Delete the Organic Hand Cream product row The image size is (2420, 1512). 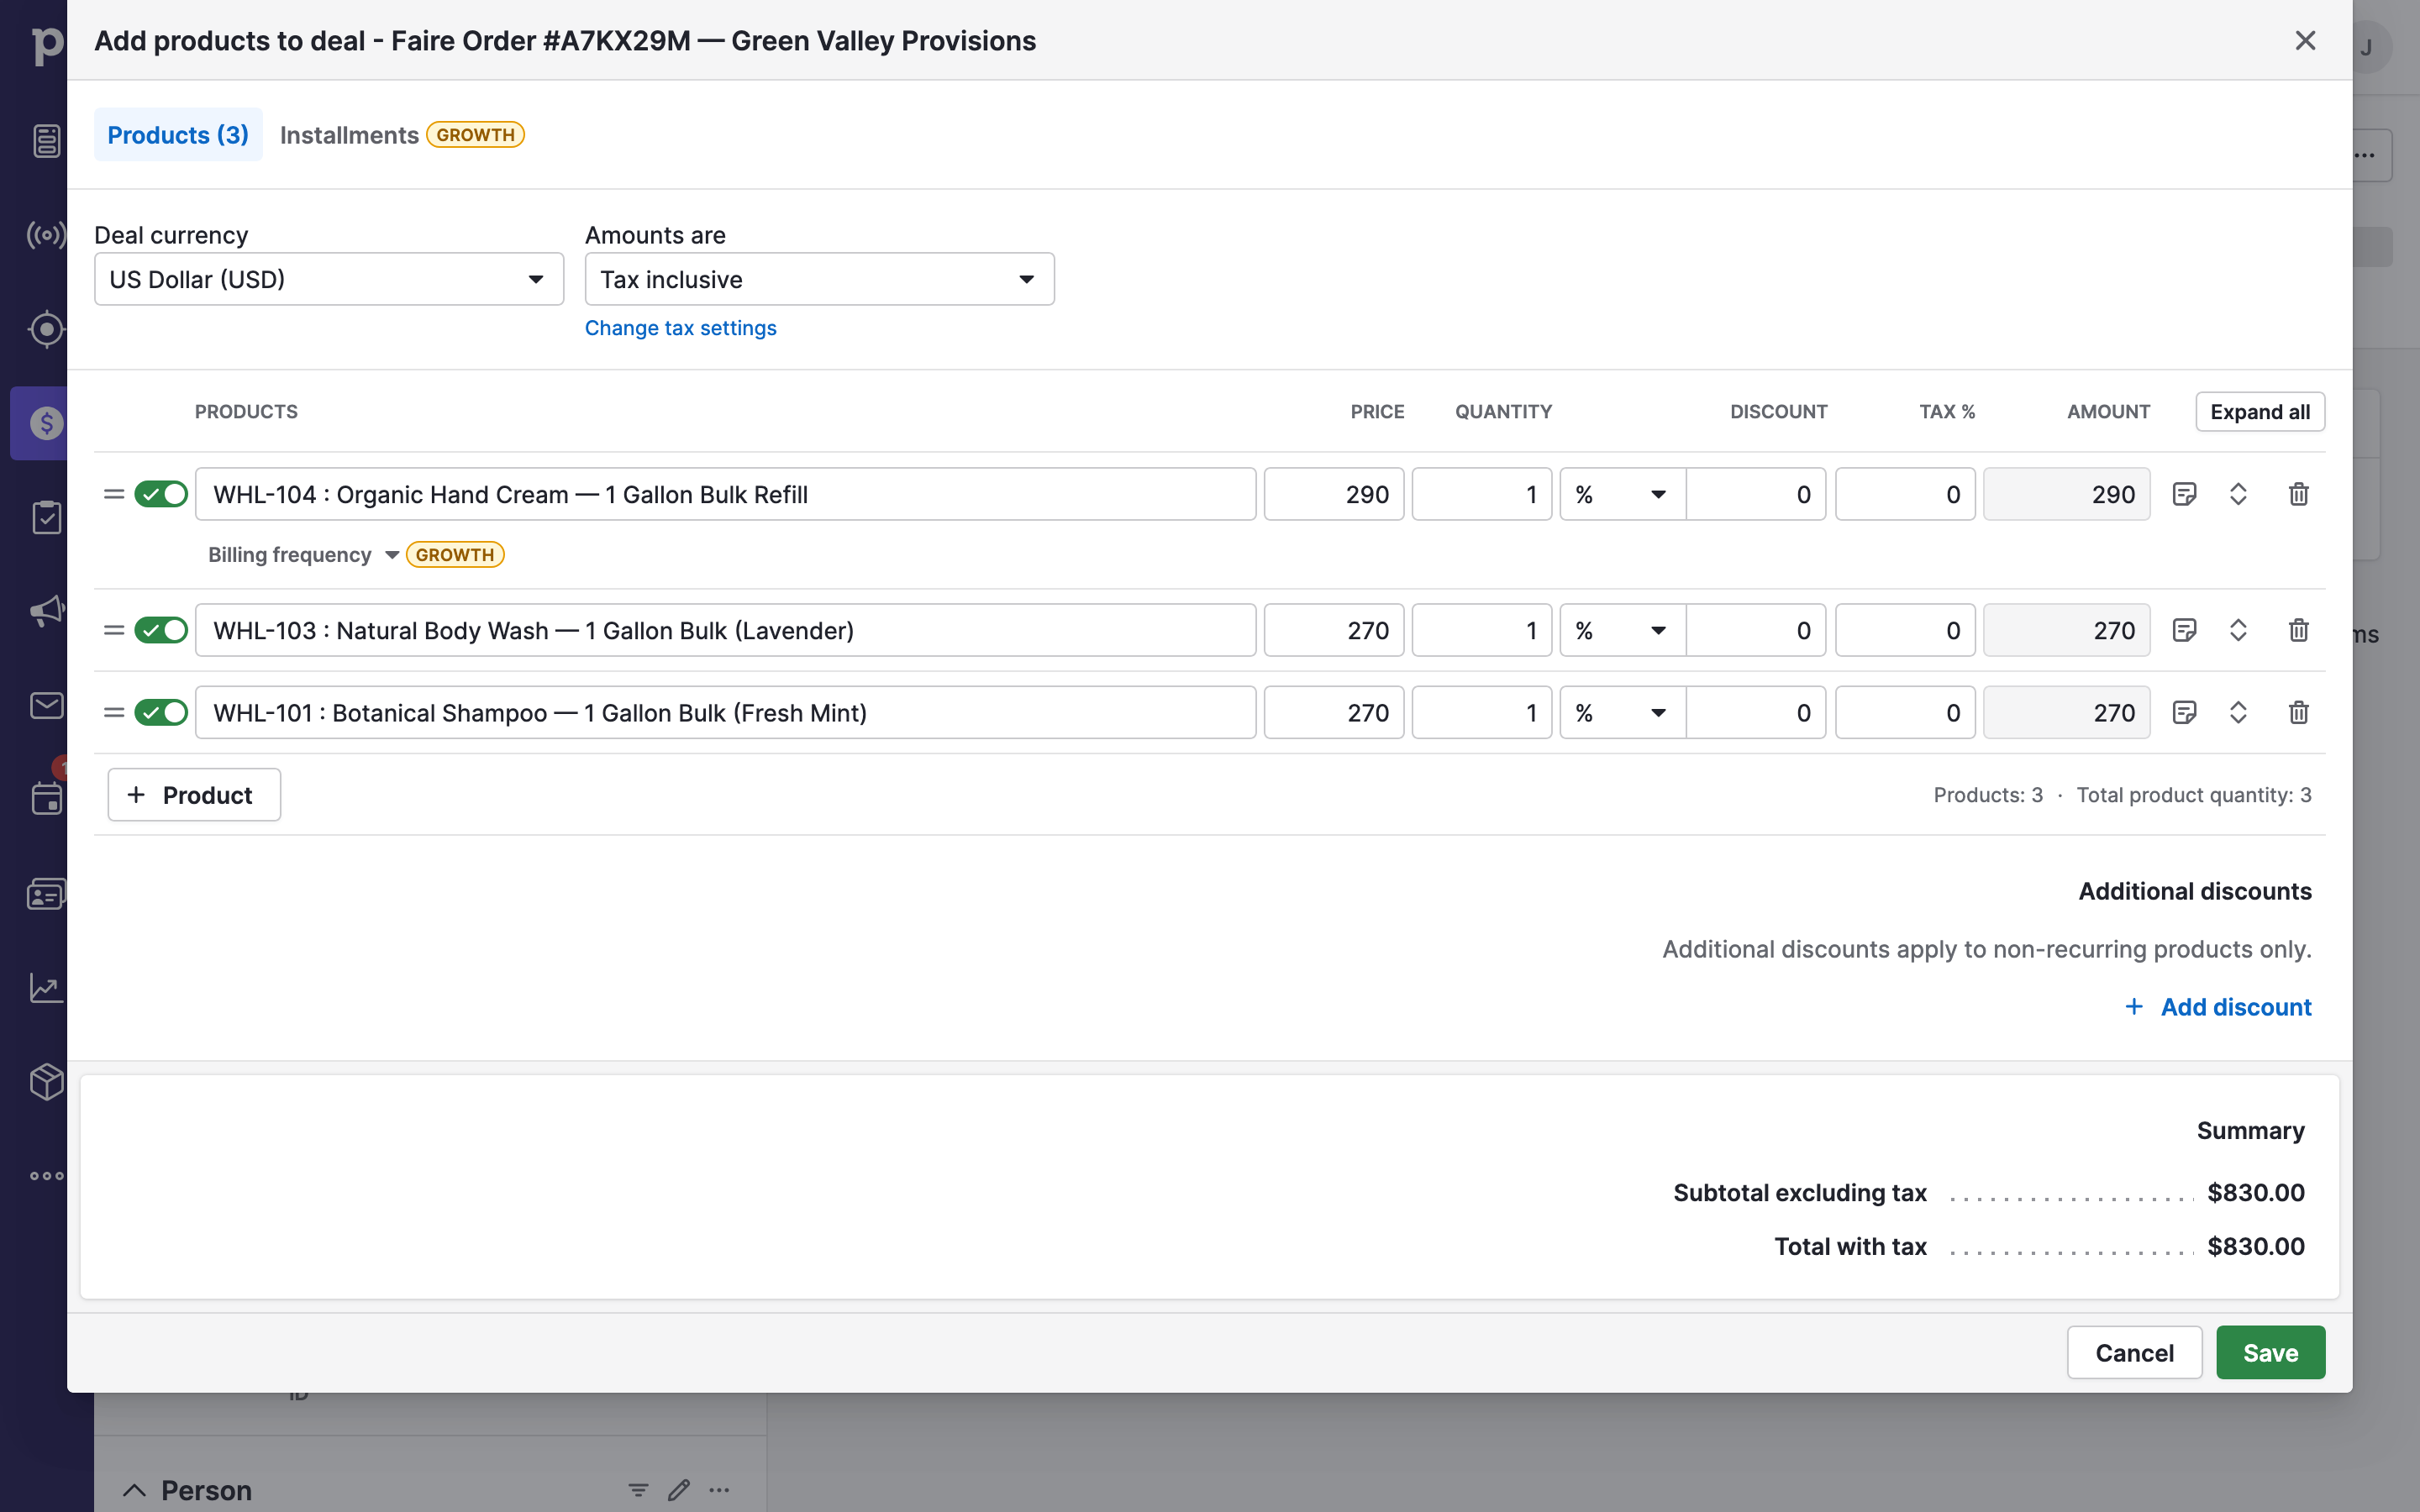pyautogui.click(x=2298, y=494)
